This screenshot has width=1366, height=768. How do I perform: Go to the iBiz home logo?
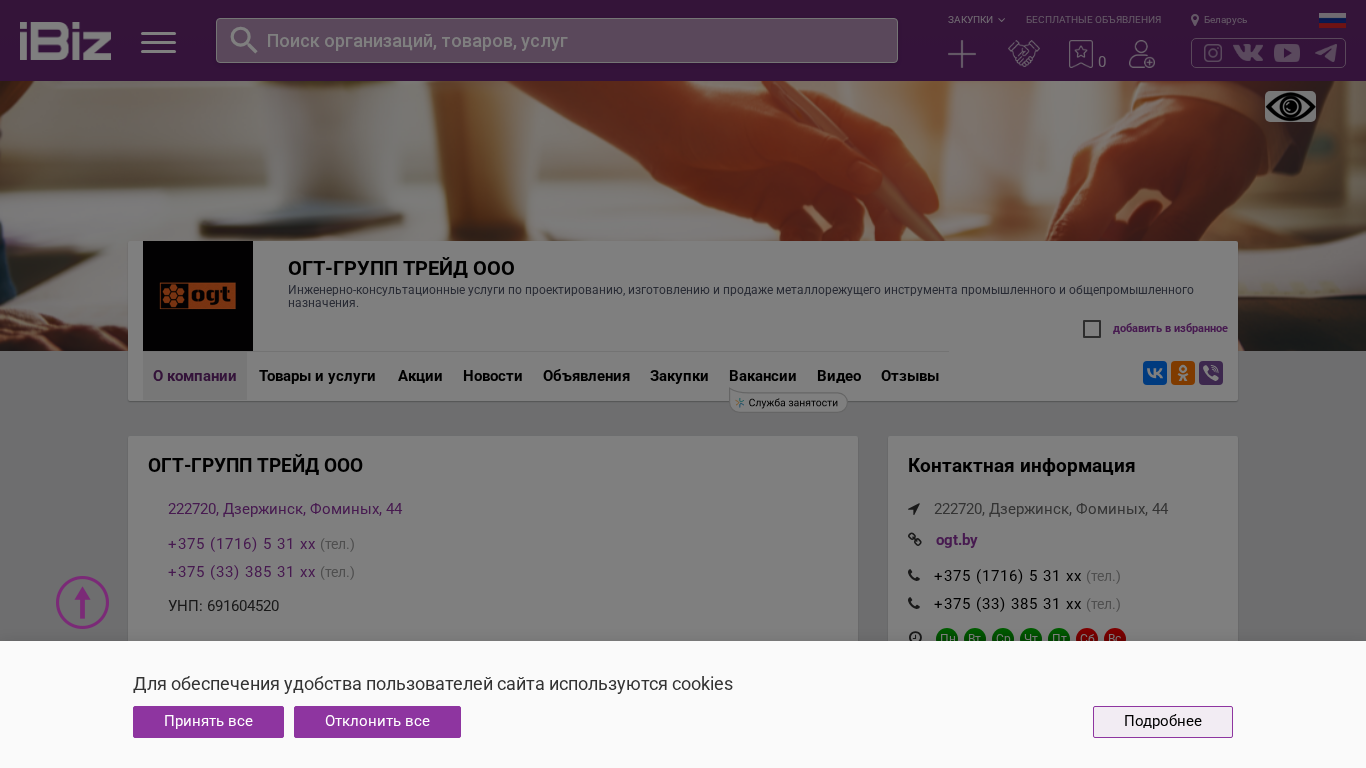pos(66,41)
